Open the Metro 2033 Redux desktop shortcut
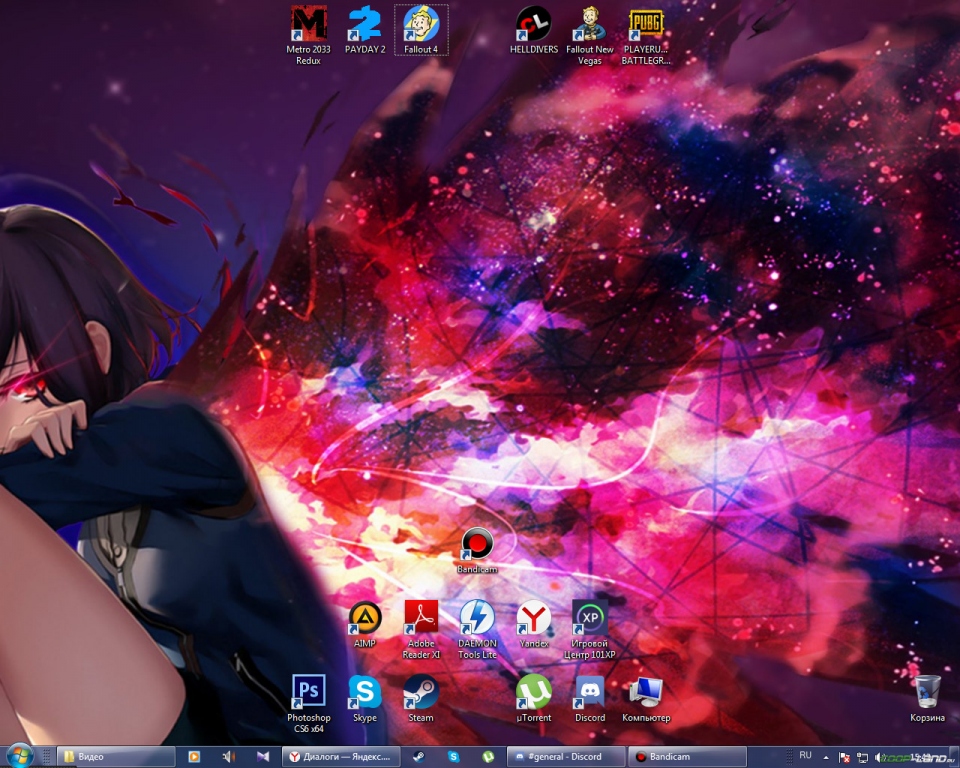960x768 pixels. [308, 34]
